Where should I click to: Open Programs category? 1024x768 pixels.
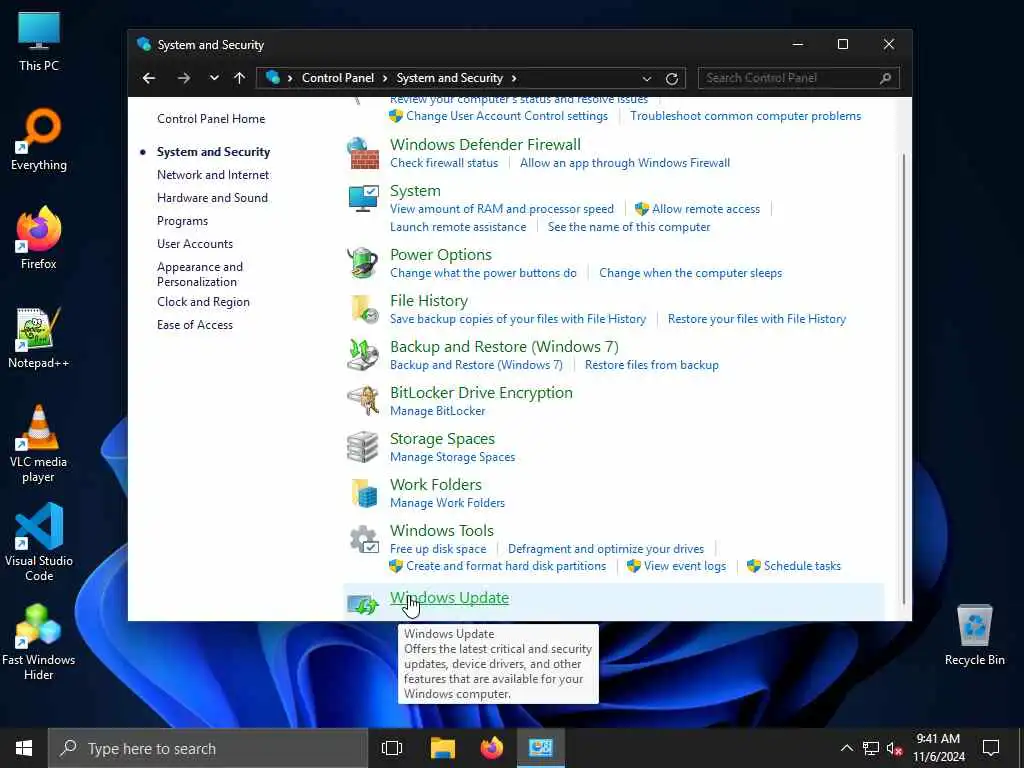pyautogui.click(x=182, y=221)
